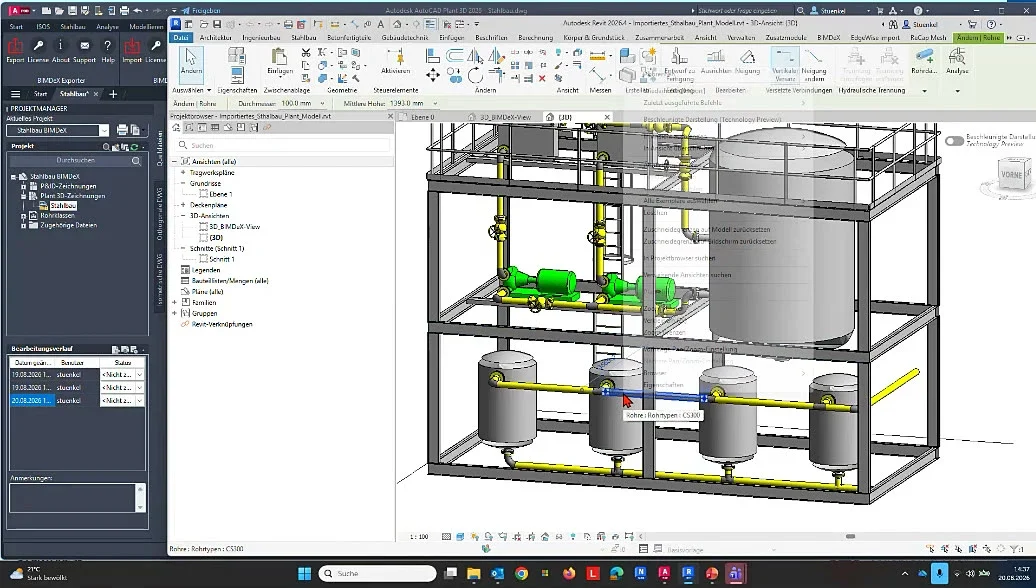The height and width of the screenshot is (588, 1036).
Task: Toggle the Beschleunigte Darstellung switch
Action: click(954, 141)
